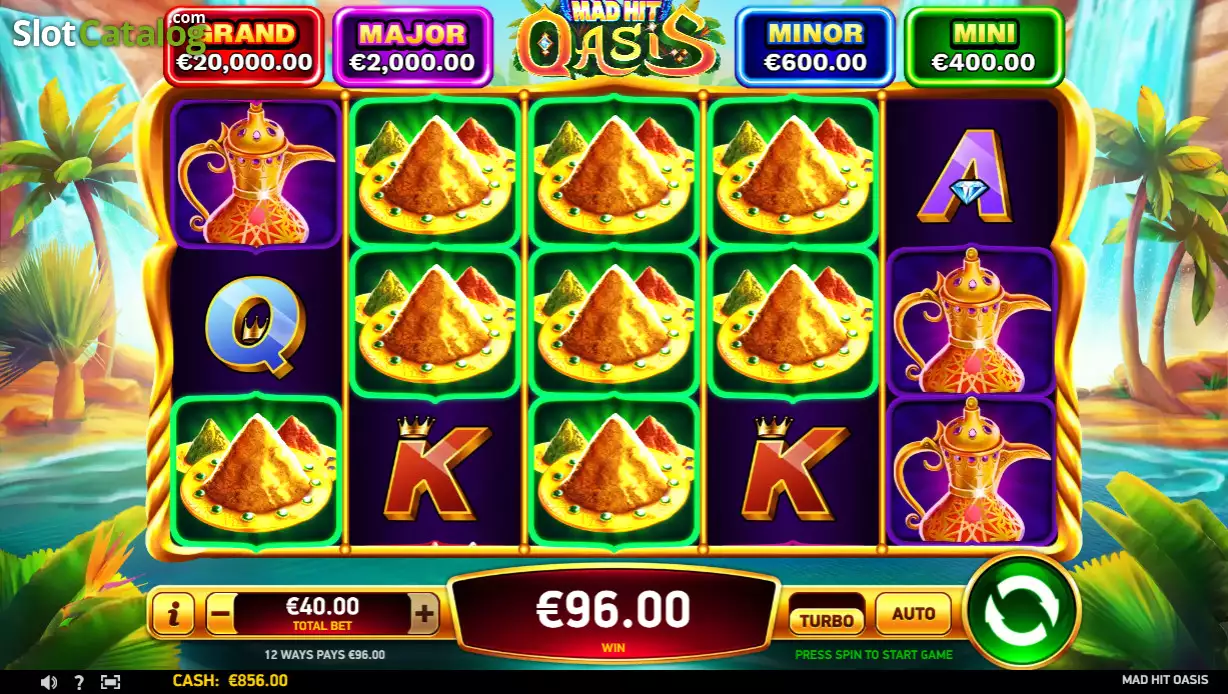Select the MAJOR jackpot panel
Image resolution: width=1228 pixels, height=694 pixels.
[412, 47]
